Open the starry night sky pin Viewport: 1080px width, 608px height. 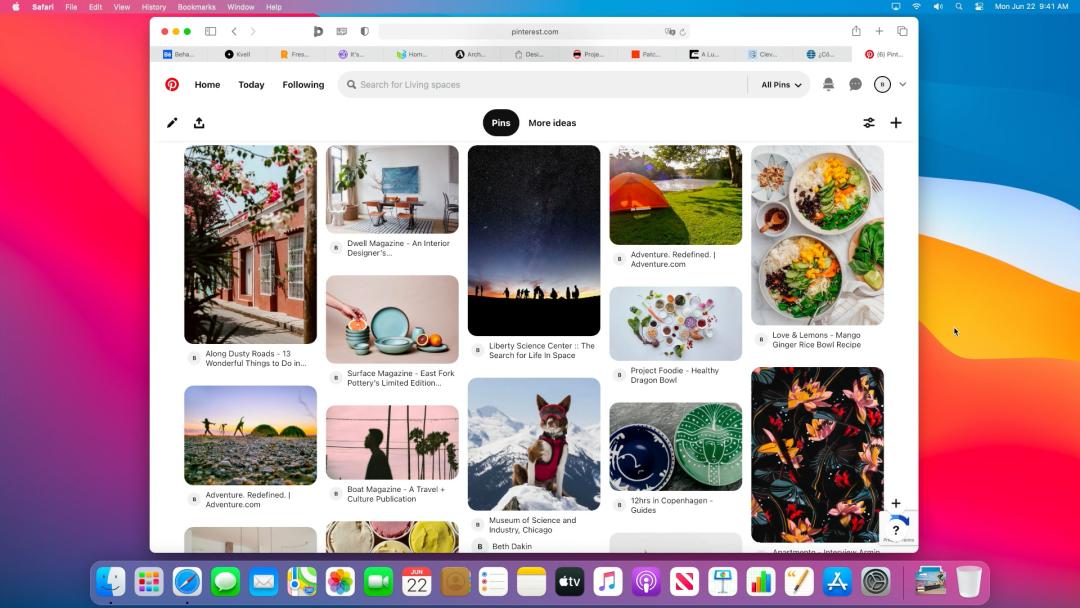click(534, 240)
